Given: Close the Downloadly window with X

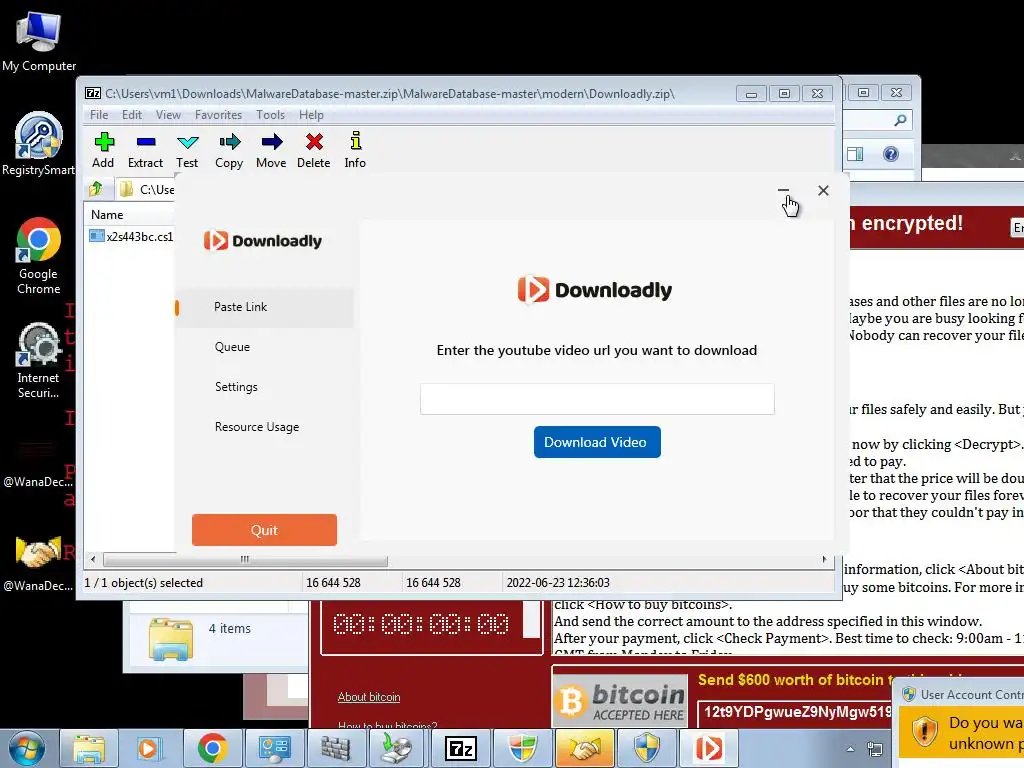Looking at the screenshot, I should (824, 191).
